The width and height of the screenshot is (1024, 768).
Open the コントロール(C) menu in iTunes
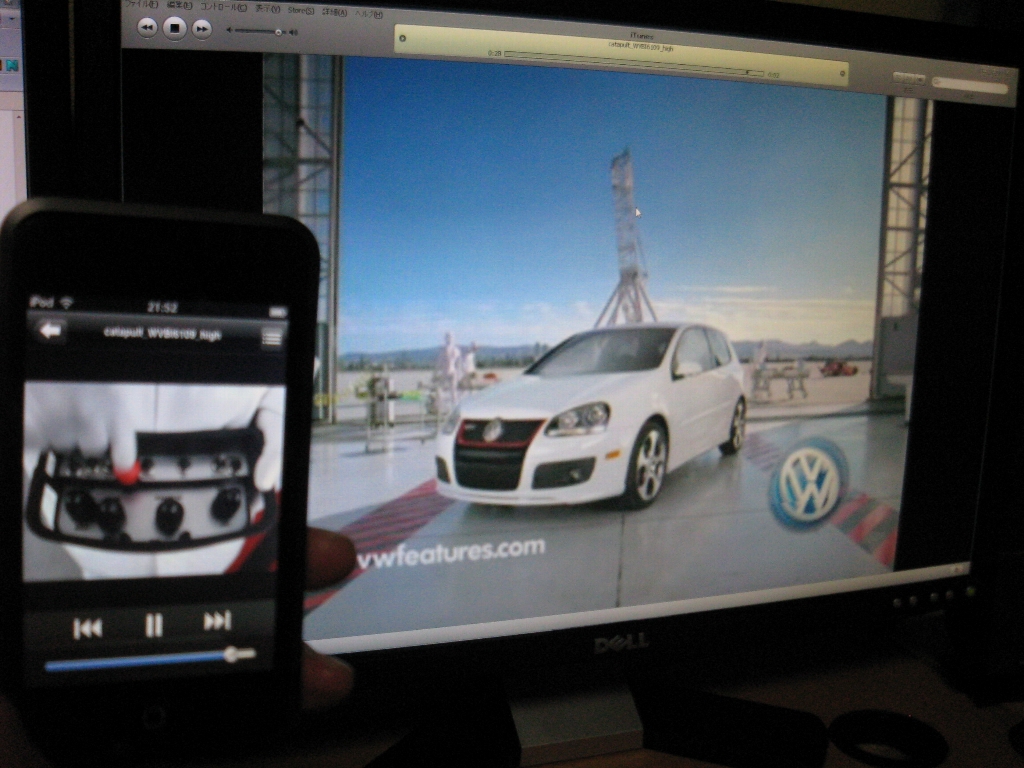[x=223, y=8]
